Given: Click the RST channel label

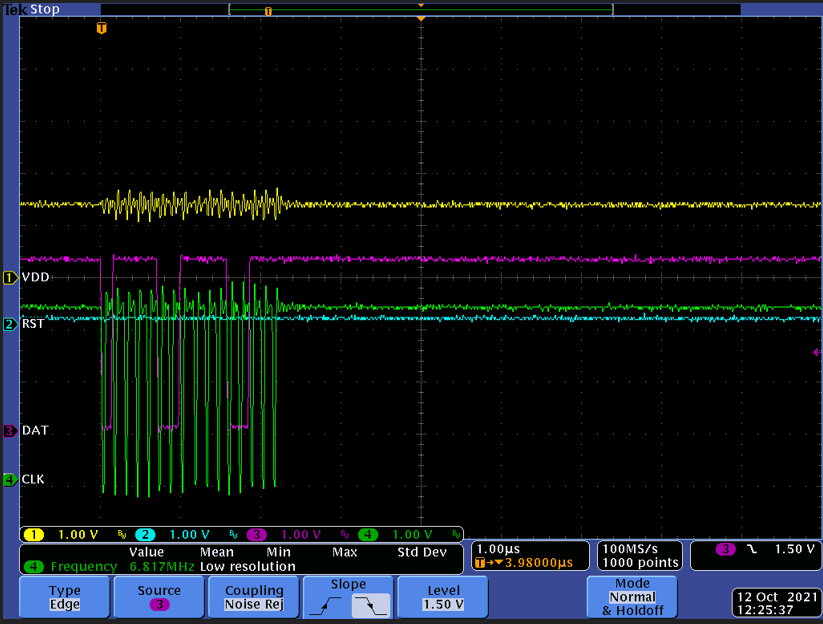Looking at the screenshot, I should coord(33,324).
